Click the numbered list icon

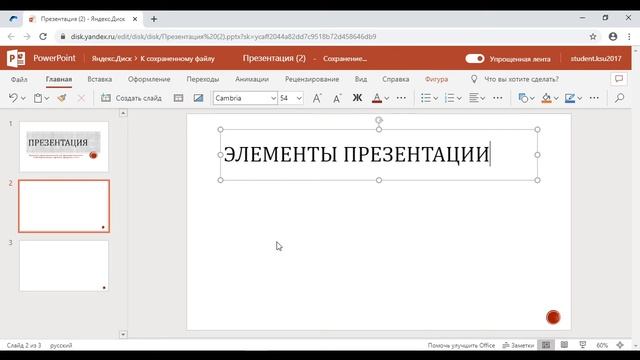click(449, 98)
